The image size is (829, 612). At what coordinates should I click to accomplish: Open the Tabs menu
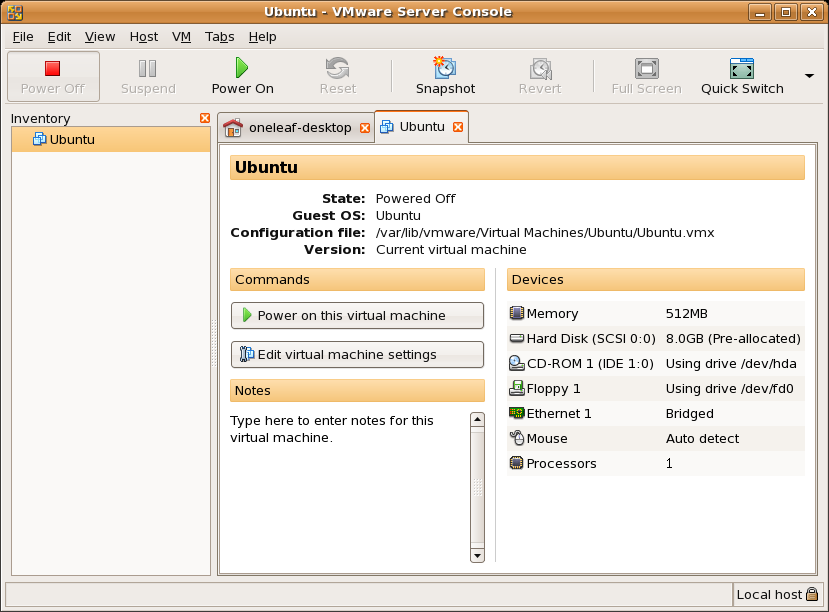[219, 37]
